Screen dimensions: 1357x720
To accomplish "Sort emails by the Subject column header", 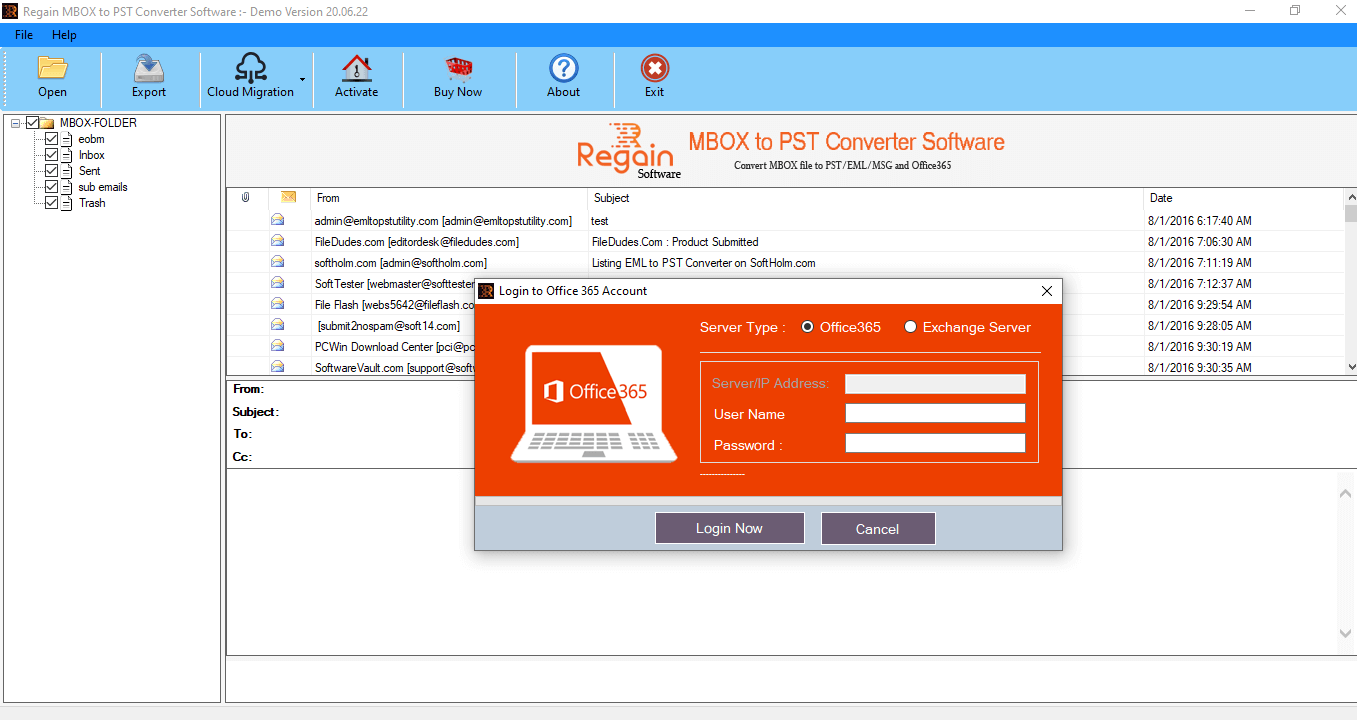I will tap(866, 198).
